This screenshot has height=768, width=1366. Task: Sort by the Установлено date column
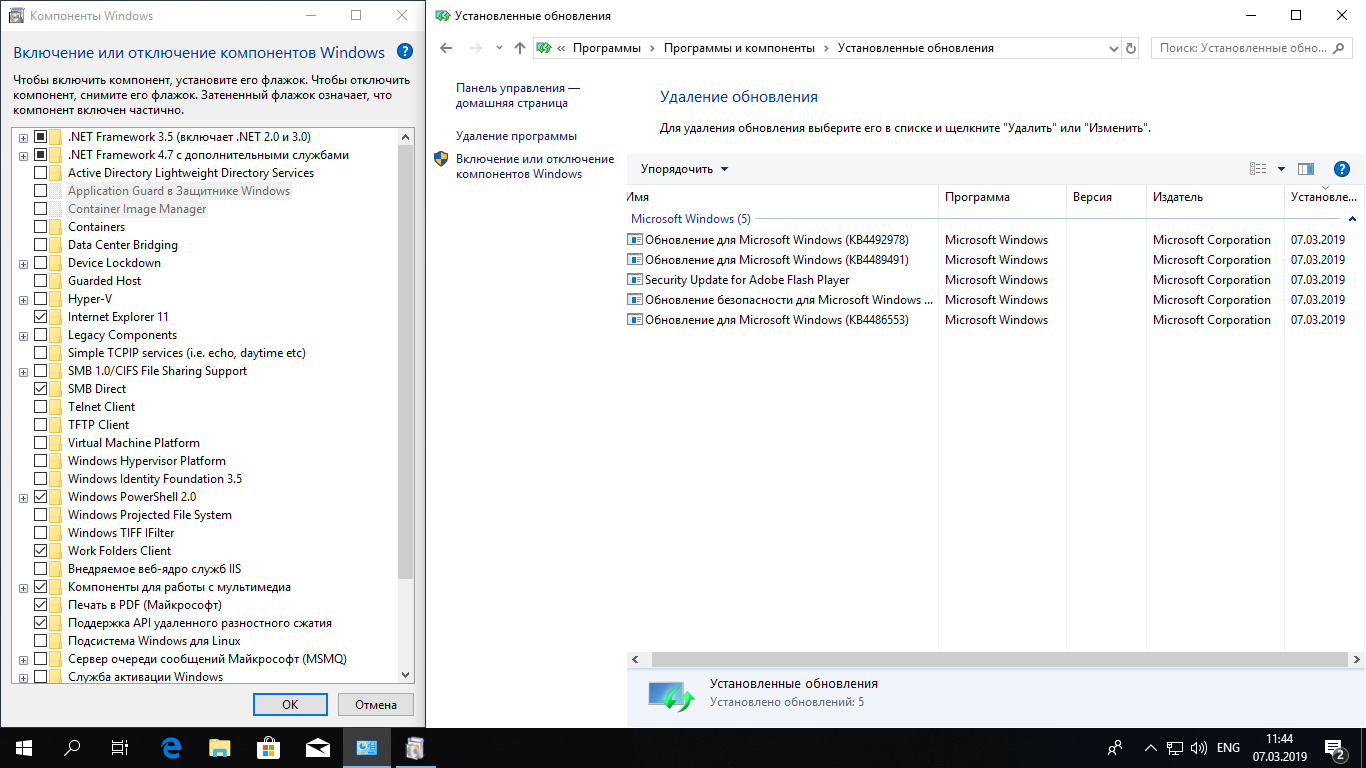point(1325,197)
